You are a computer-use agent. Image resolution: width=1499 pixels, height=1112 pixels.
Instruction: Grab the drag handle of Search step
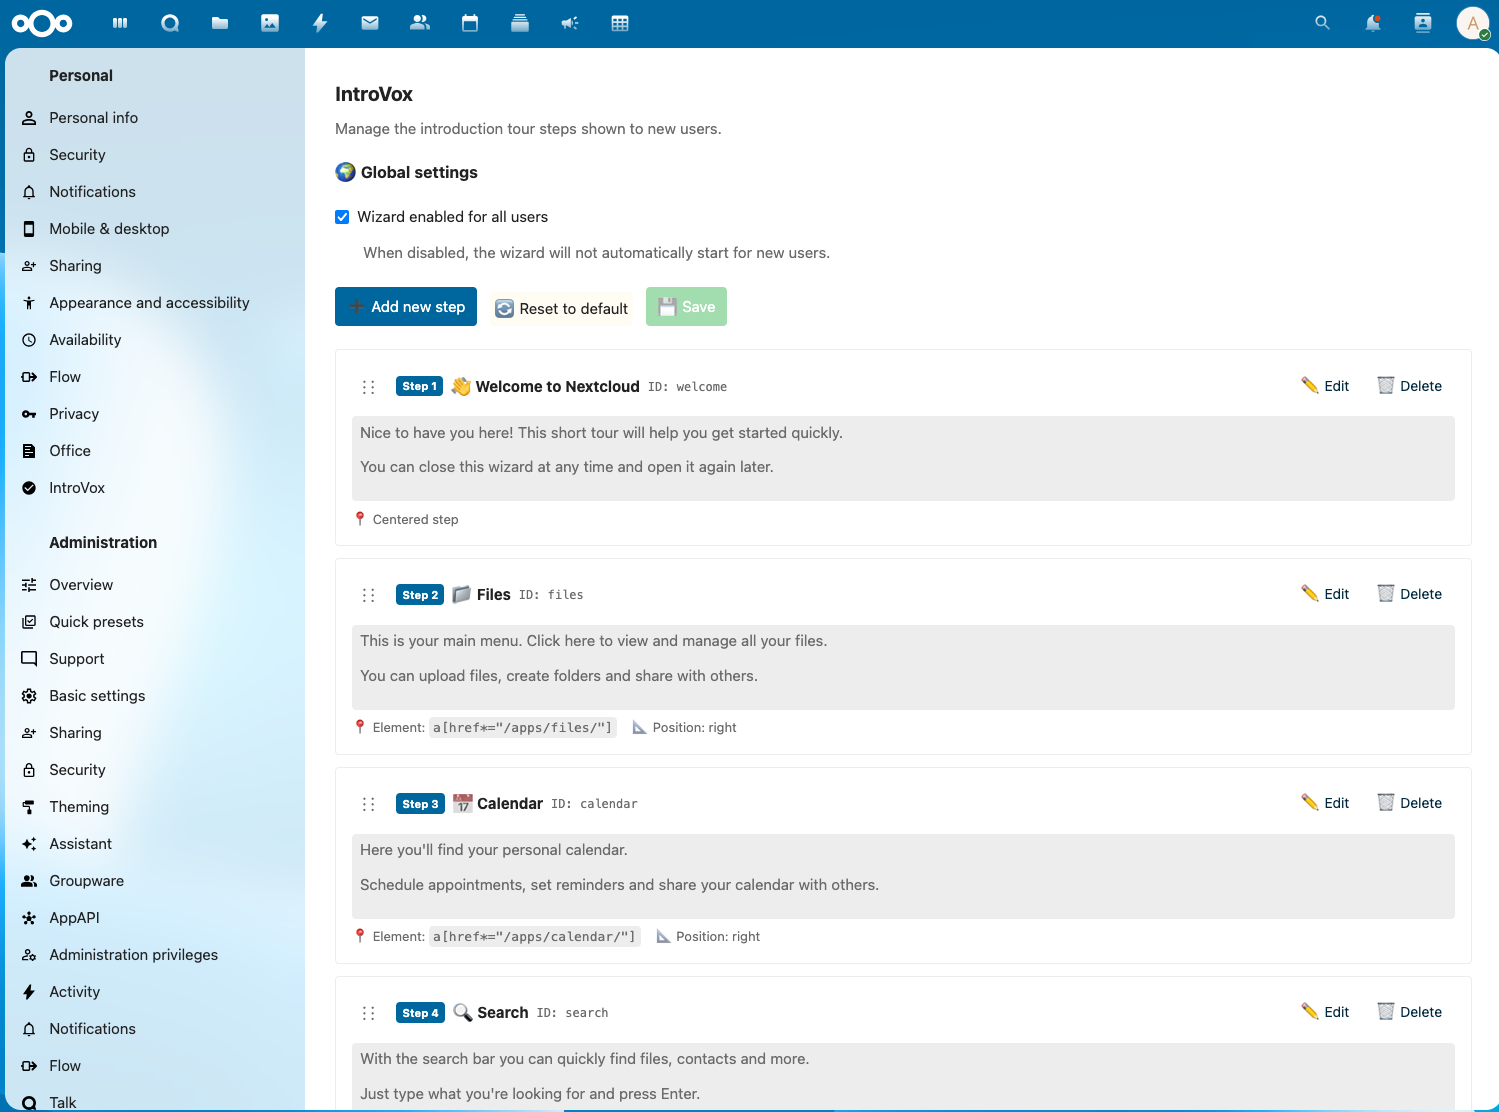point(368,1013)
